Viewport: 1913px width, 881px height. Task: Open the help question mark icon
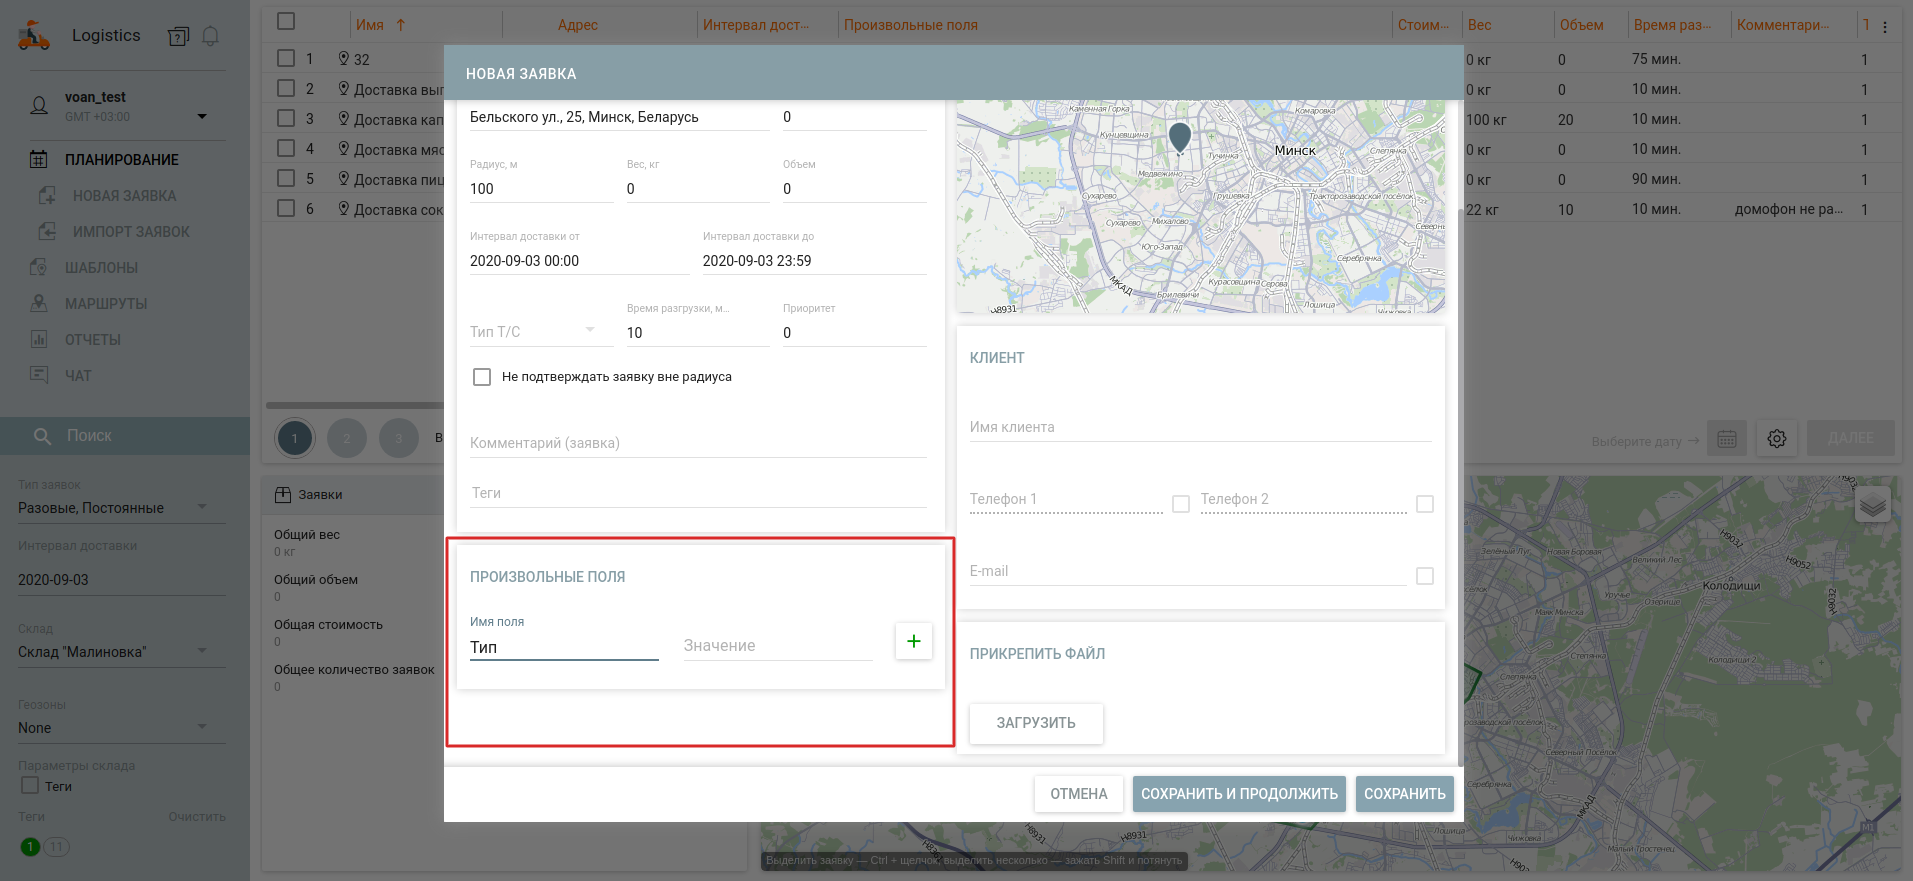point(178,37)
